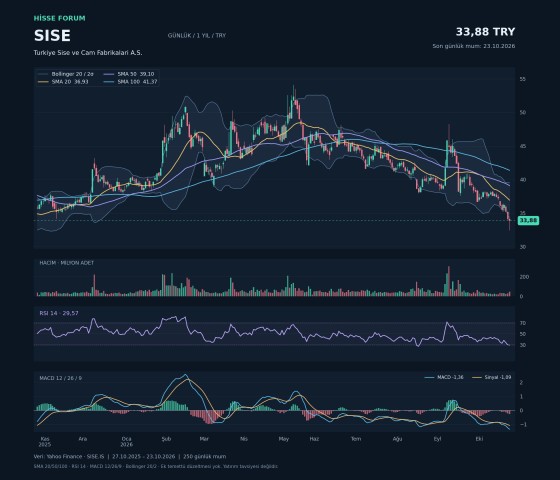Click the 200 volume axis label
This screenshot has height=480, width=560.
click(524, 277)
